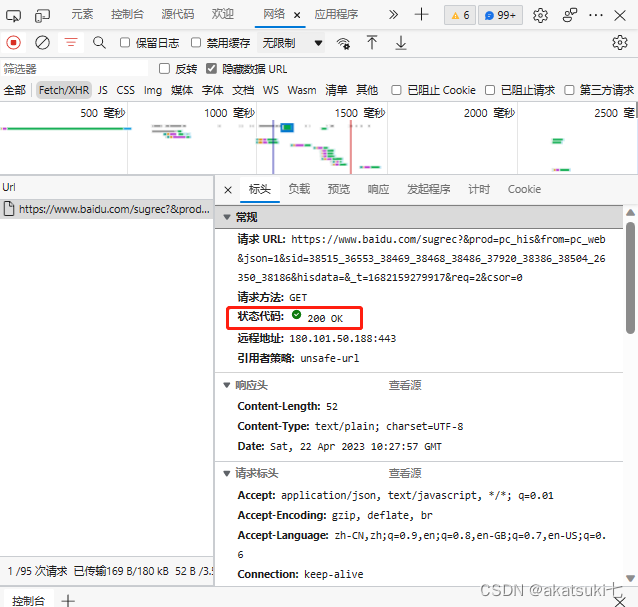Check the 第三方请求 checkbox

[569, 90]
